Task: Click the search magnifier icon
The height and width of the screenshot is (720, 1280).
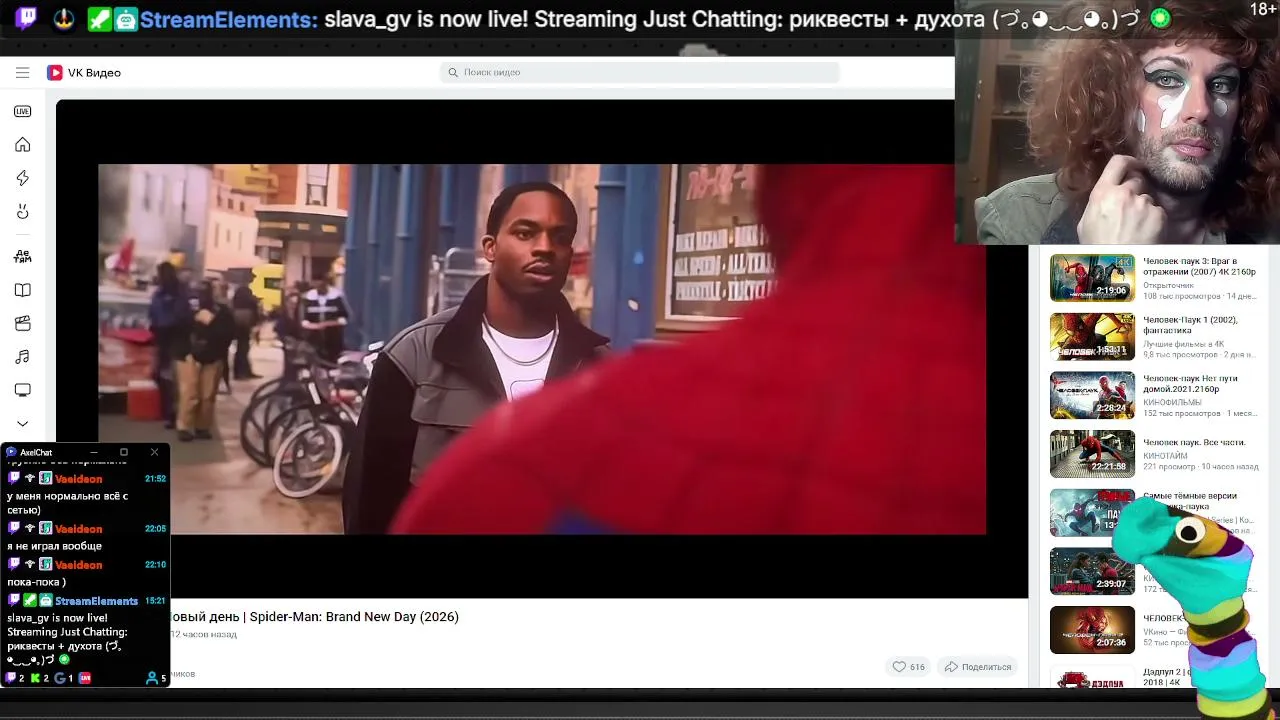Action: click(453, 72)
